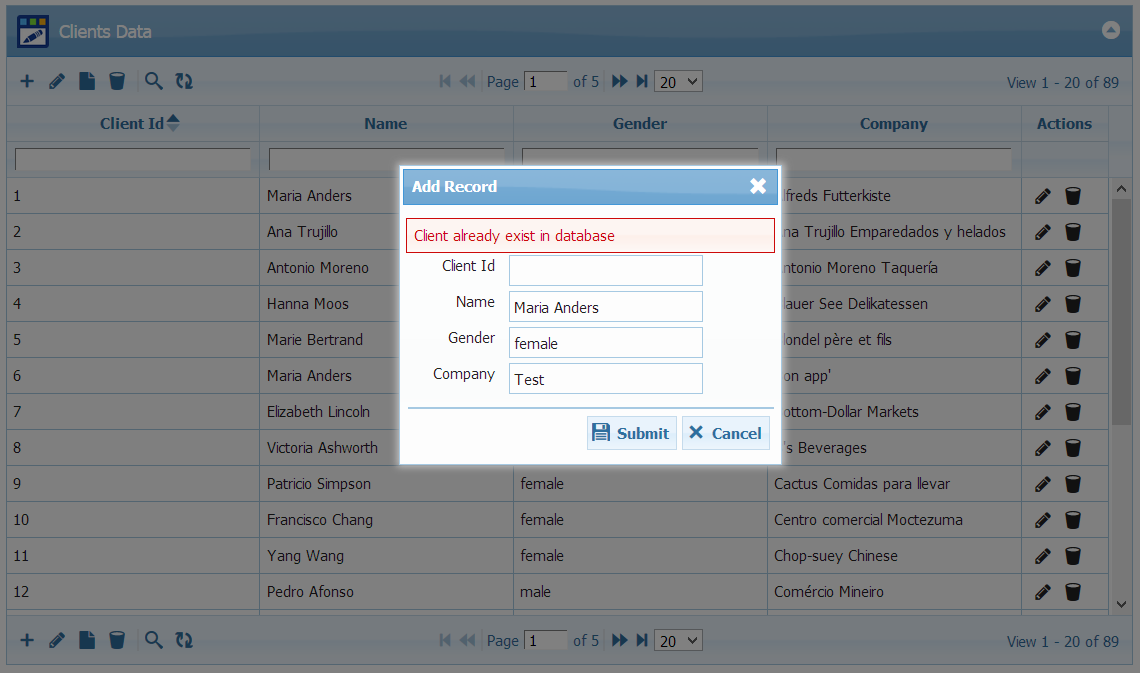Sort by Client Id column header
The width and height of the screenshot is (1140, 673).
tap(132, 124)
